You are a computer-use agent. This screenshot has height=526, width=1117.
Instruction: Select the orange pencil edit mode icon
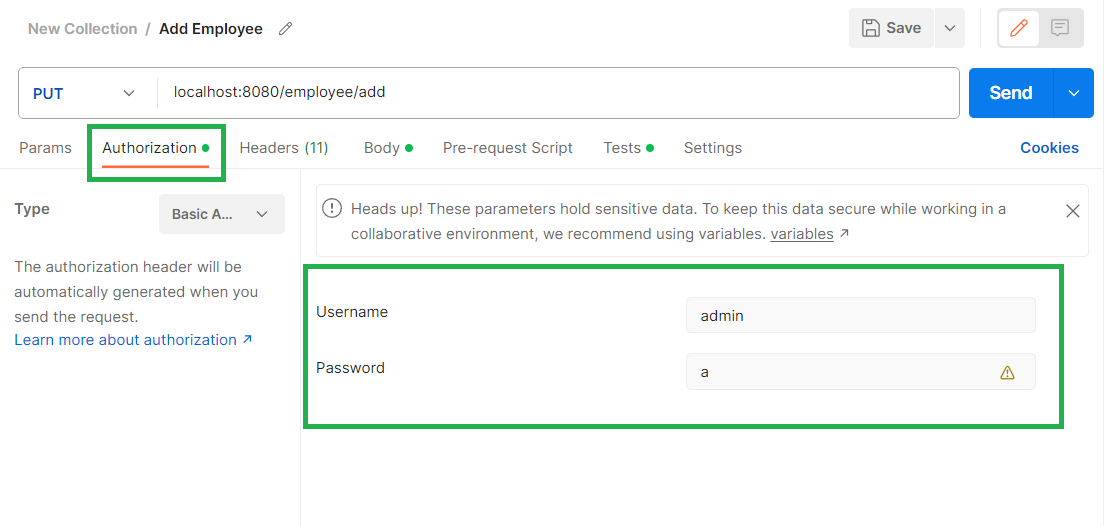tap(1019, 28)
